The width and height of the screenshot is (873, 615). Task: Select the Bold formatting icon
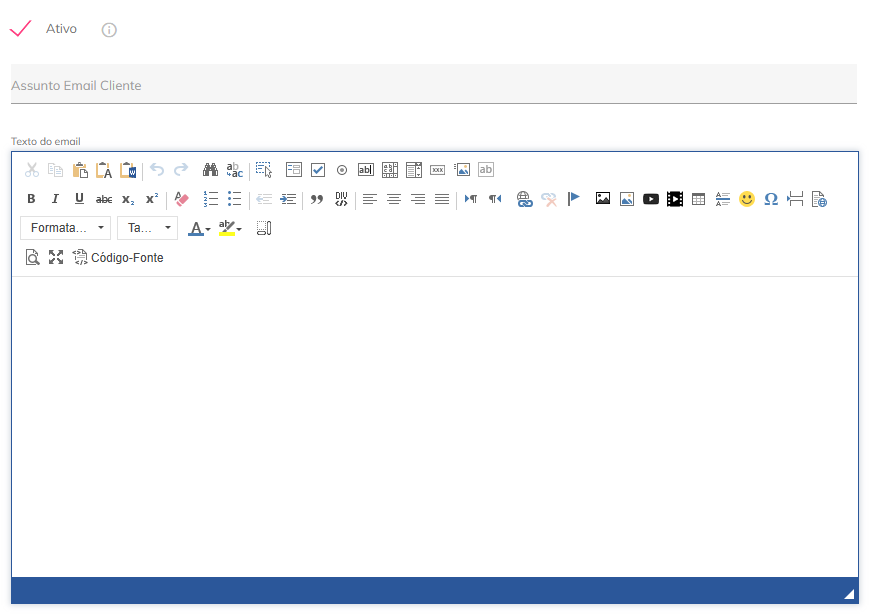coord(31,199)
